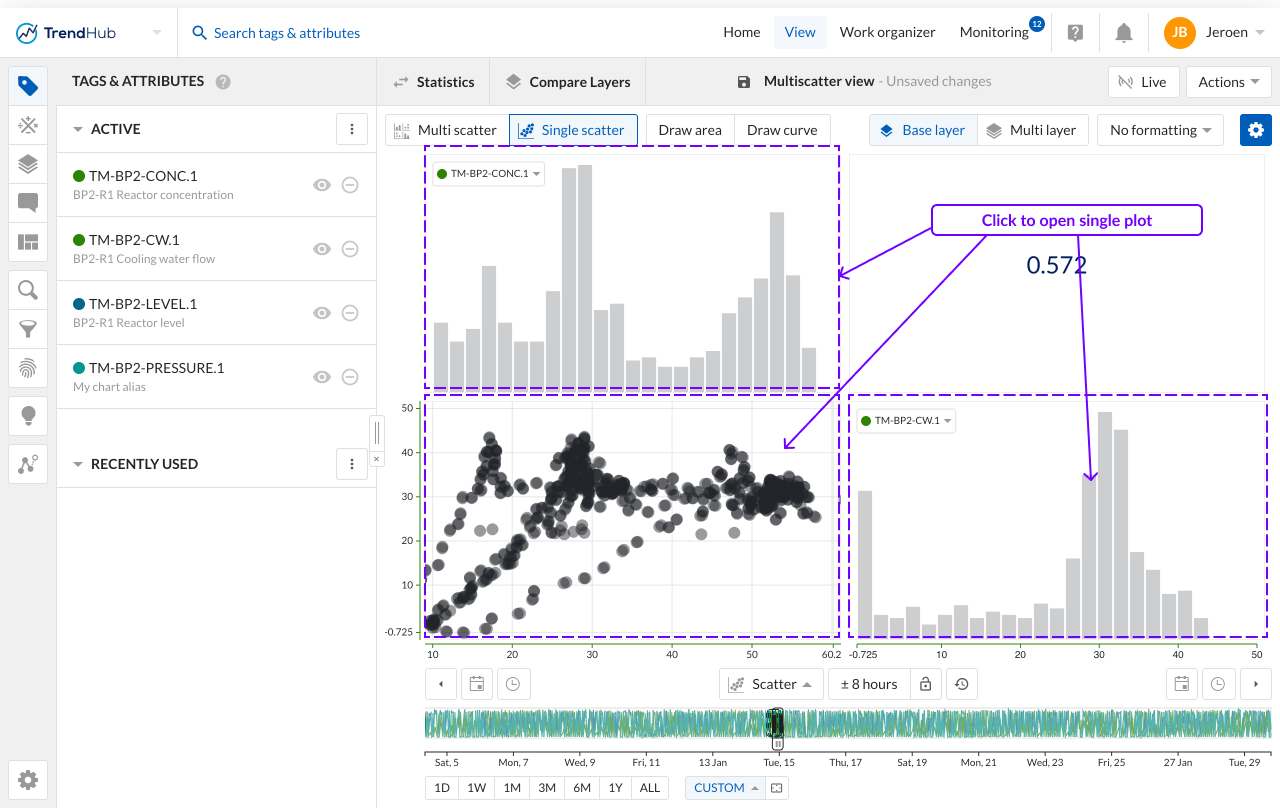The image size is (1280, 808).
Task: Open the Work organizer menu item
Action: pyautogui.click(x=887, y=31)
